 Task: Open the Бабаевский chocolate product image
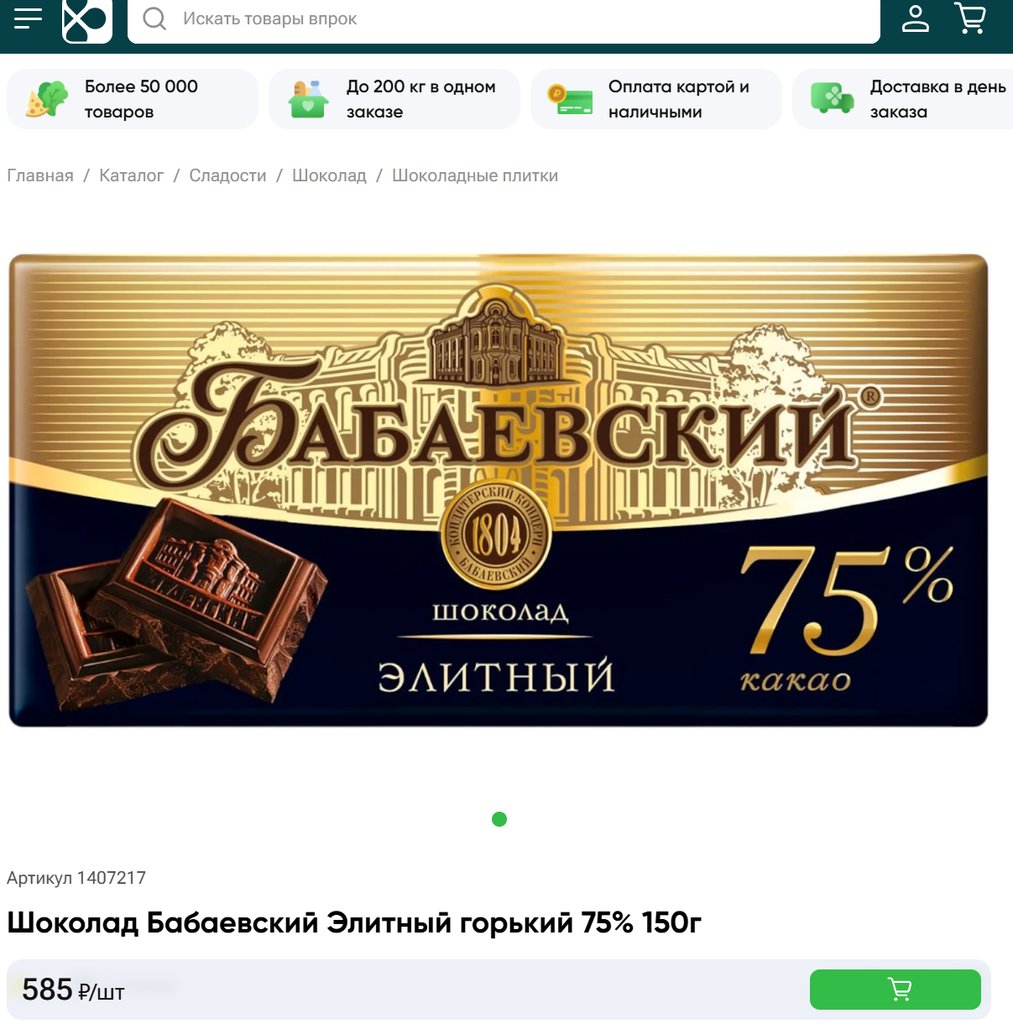498,490
